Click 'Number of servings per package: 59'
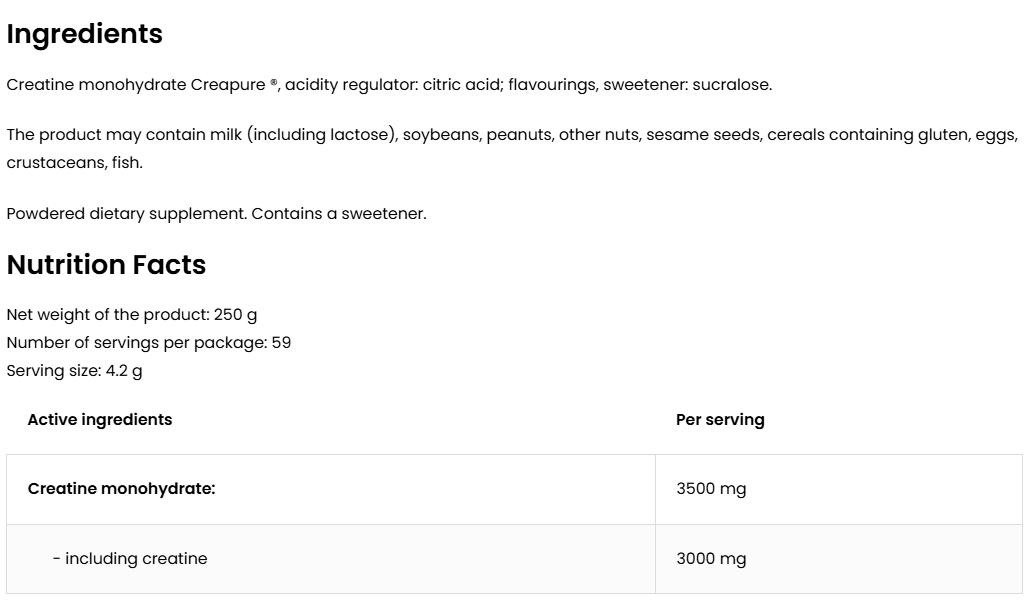Viewport: 1029px width, 602px height. click(148, 343)
